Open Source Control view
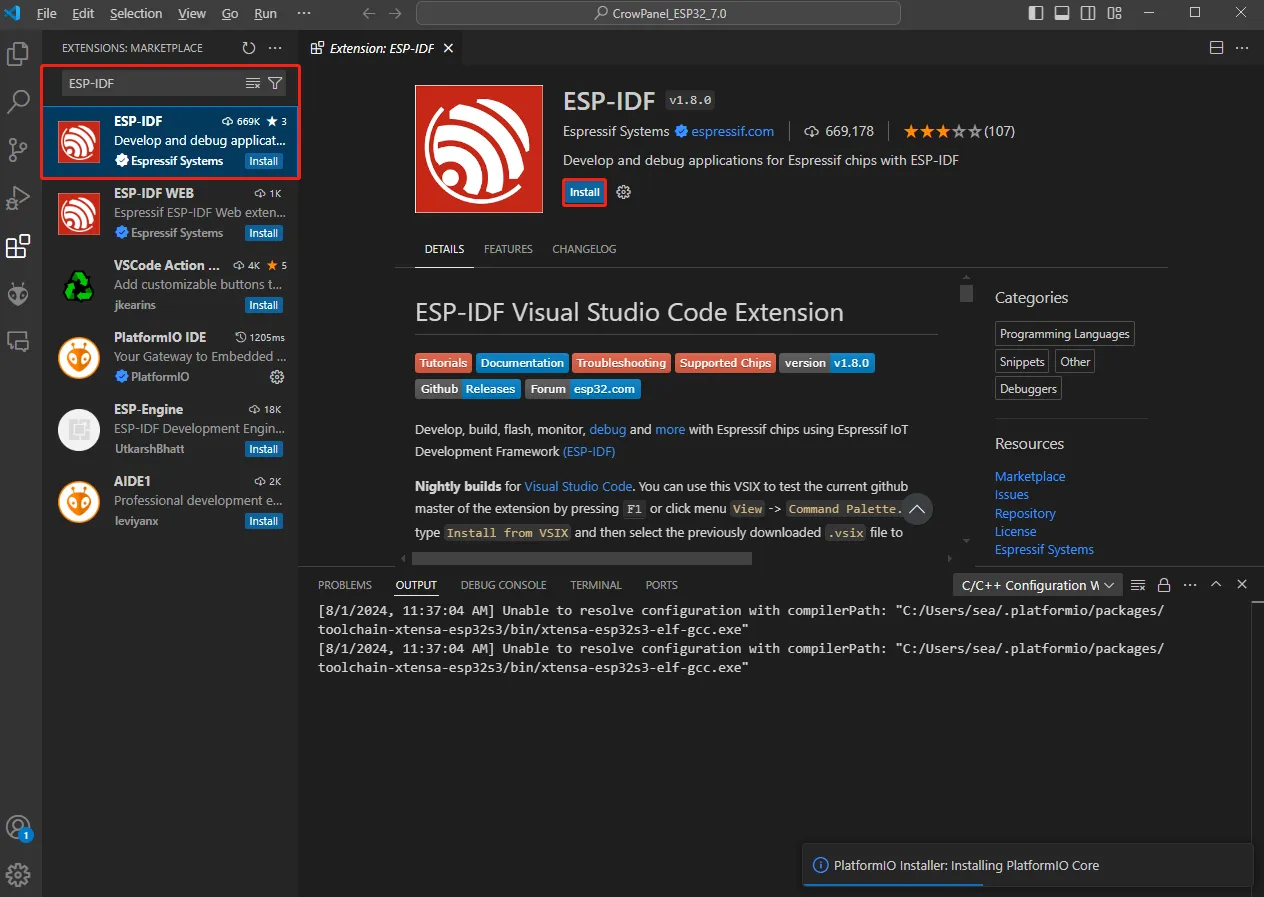Image resolution: width=1264 pixels, height=897 pixels. [x=18, y=150]
